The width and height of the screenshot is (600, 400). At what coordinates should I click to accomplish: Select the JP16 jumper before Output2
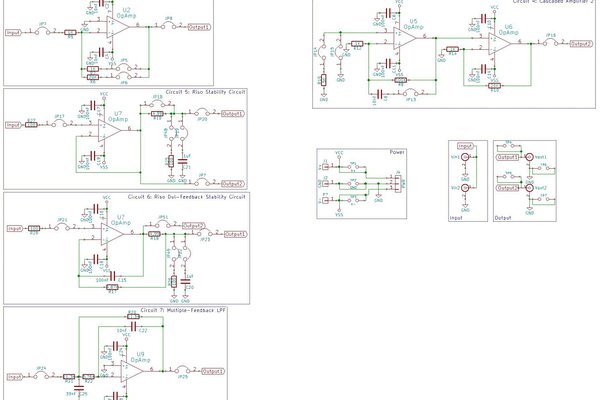click(x=549, y=43)
